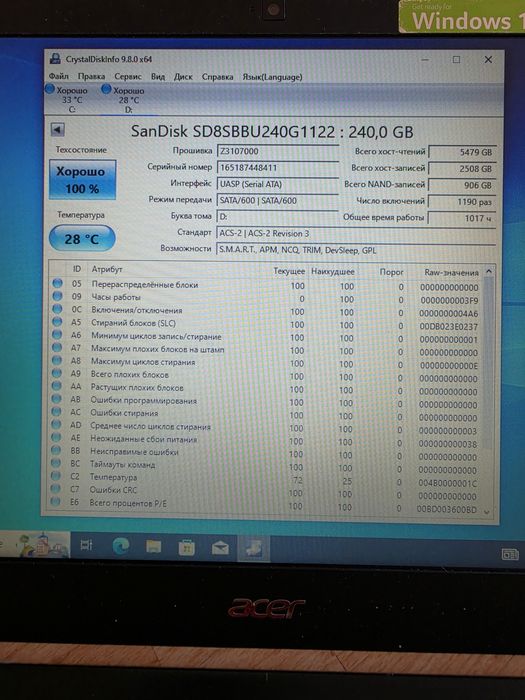
Task: Click the transfer mode field SATA/600 | SATA/600
Action: click(277, 200)
